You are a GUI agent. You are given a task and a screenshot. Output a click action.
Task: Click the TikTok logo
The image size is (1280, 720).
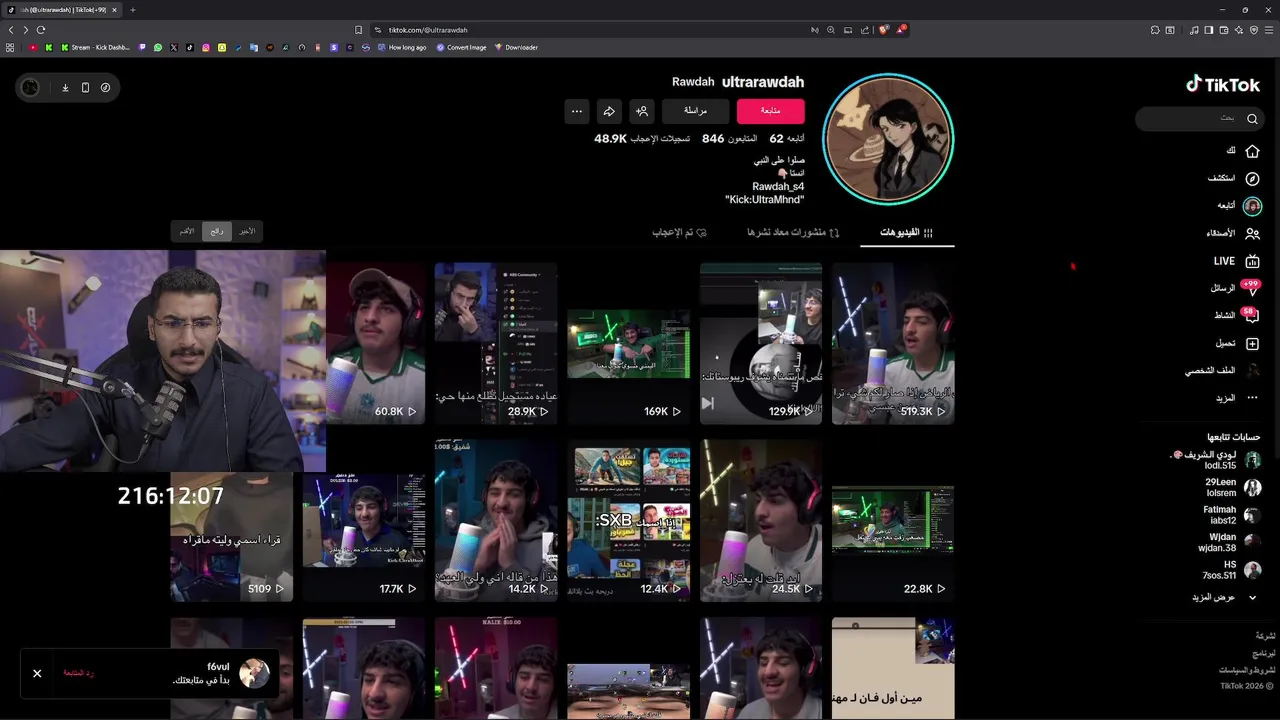coord(1223,85)
